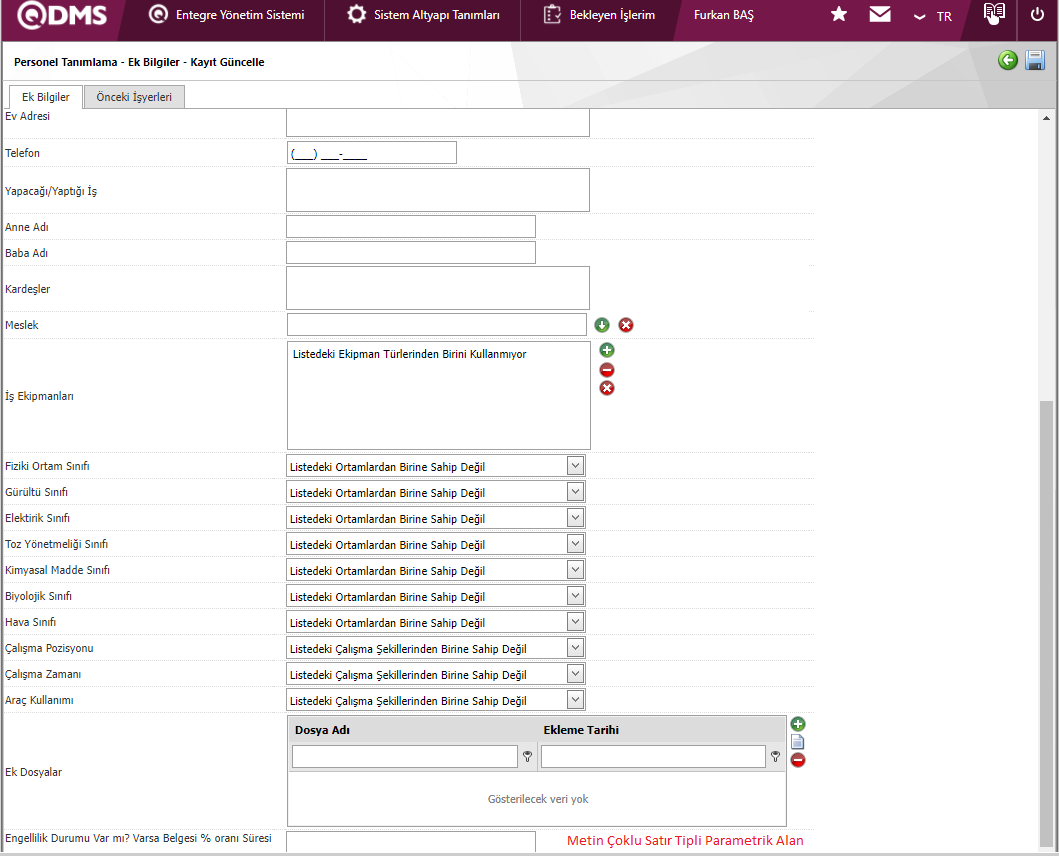This screenshot has width=1059, height=856.
Task: Open Elektirik Sınıfı dropdown
Action: click(x=575, y=518)
